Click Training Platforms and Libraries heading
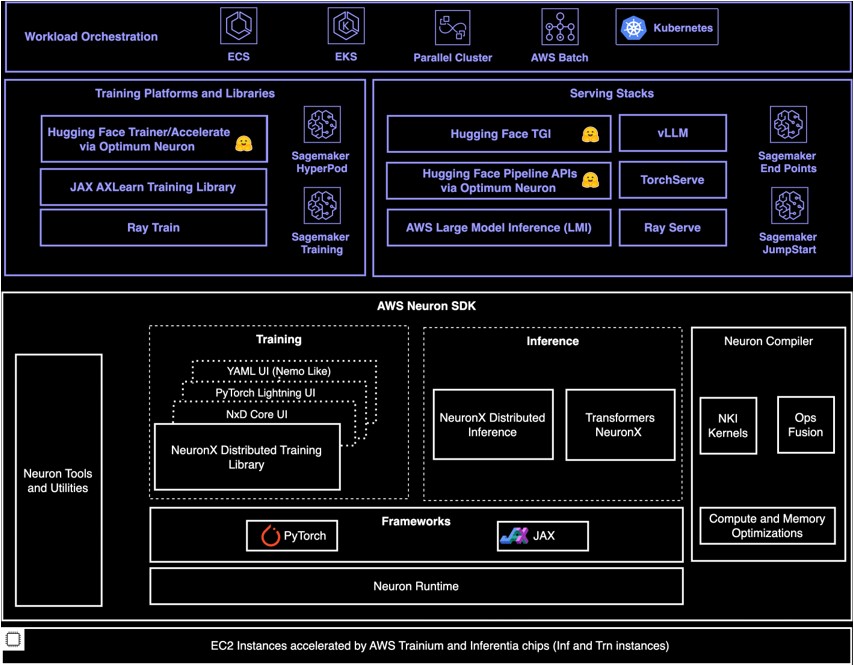854x666 pixels. tap(185, 93)
